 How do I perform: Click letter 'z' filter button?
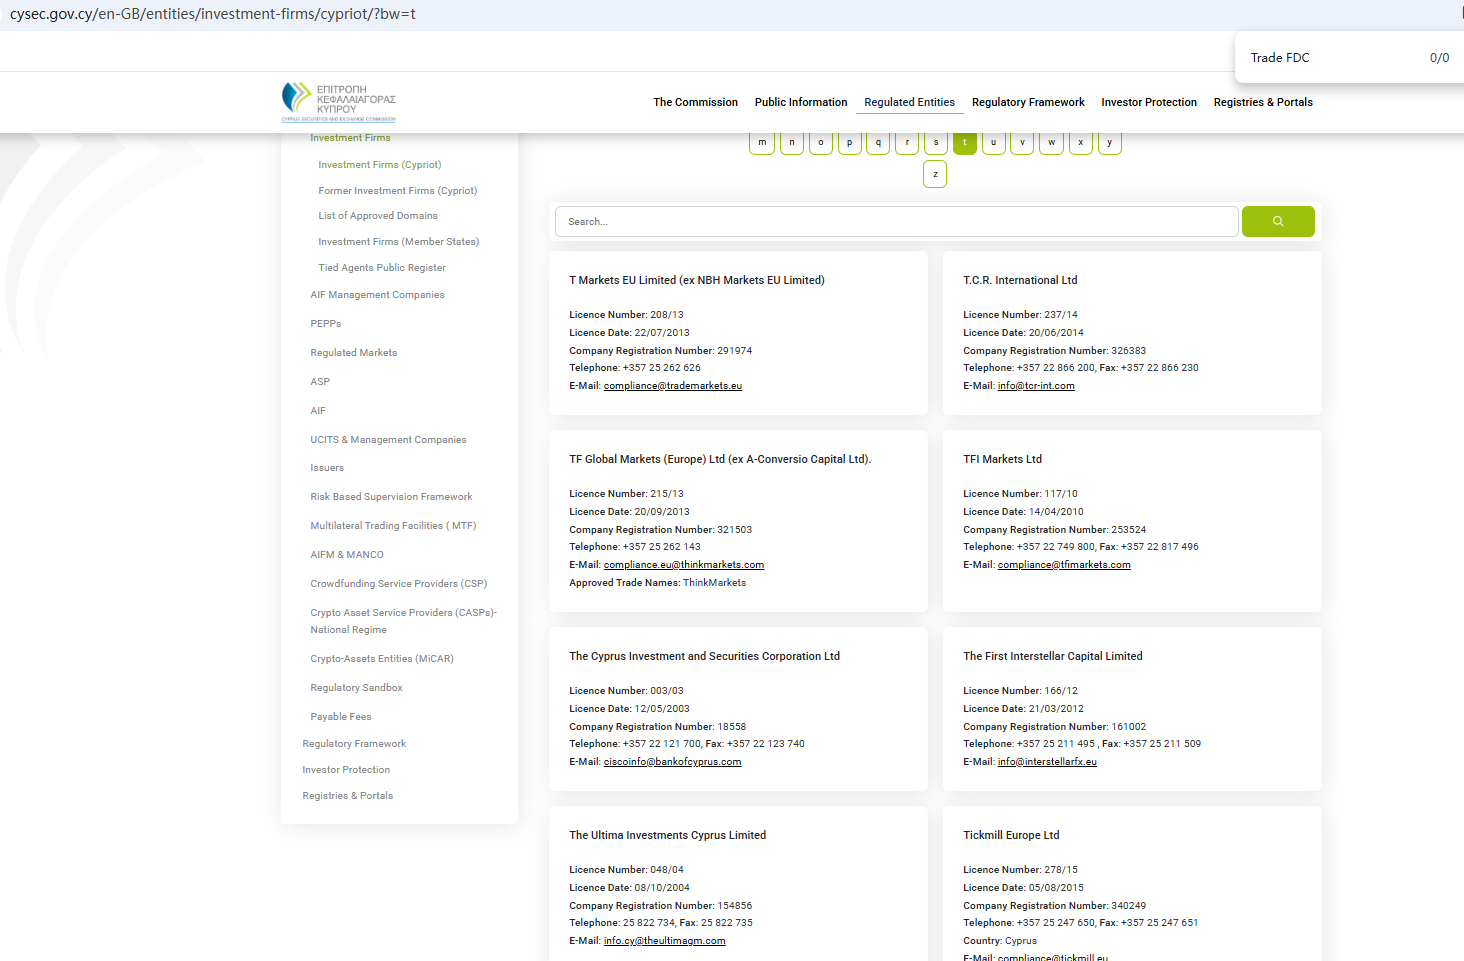point(935,174)
